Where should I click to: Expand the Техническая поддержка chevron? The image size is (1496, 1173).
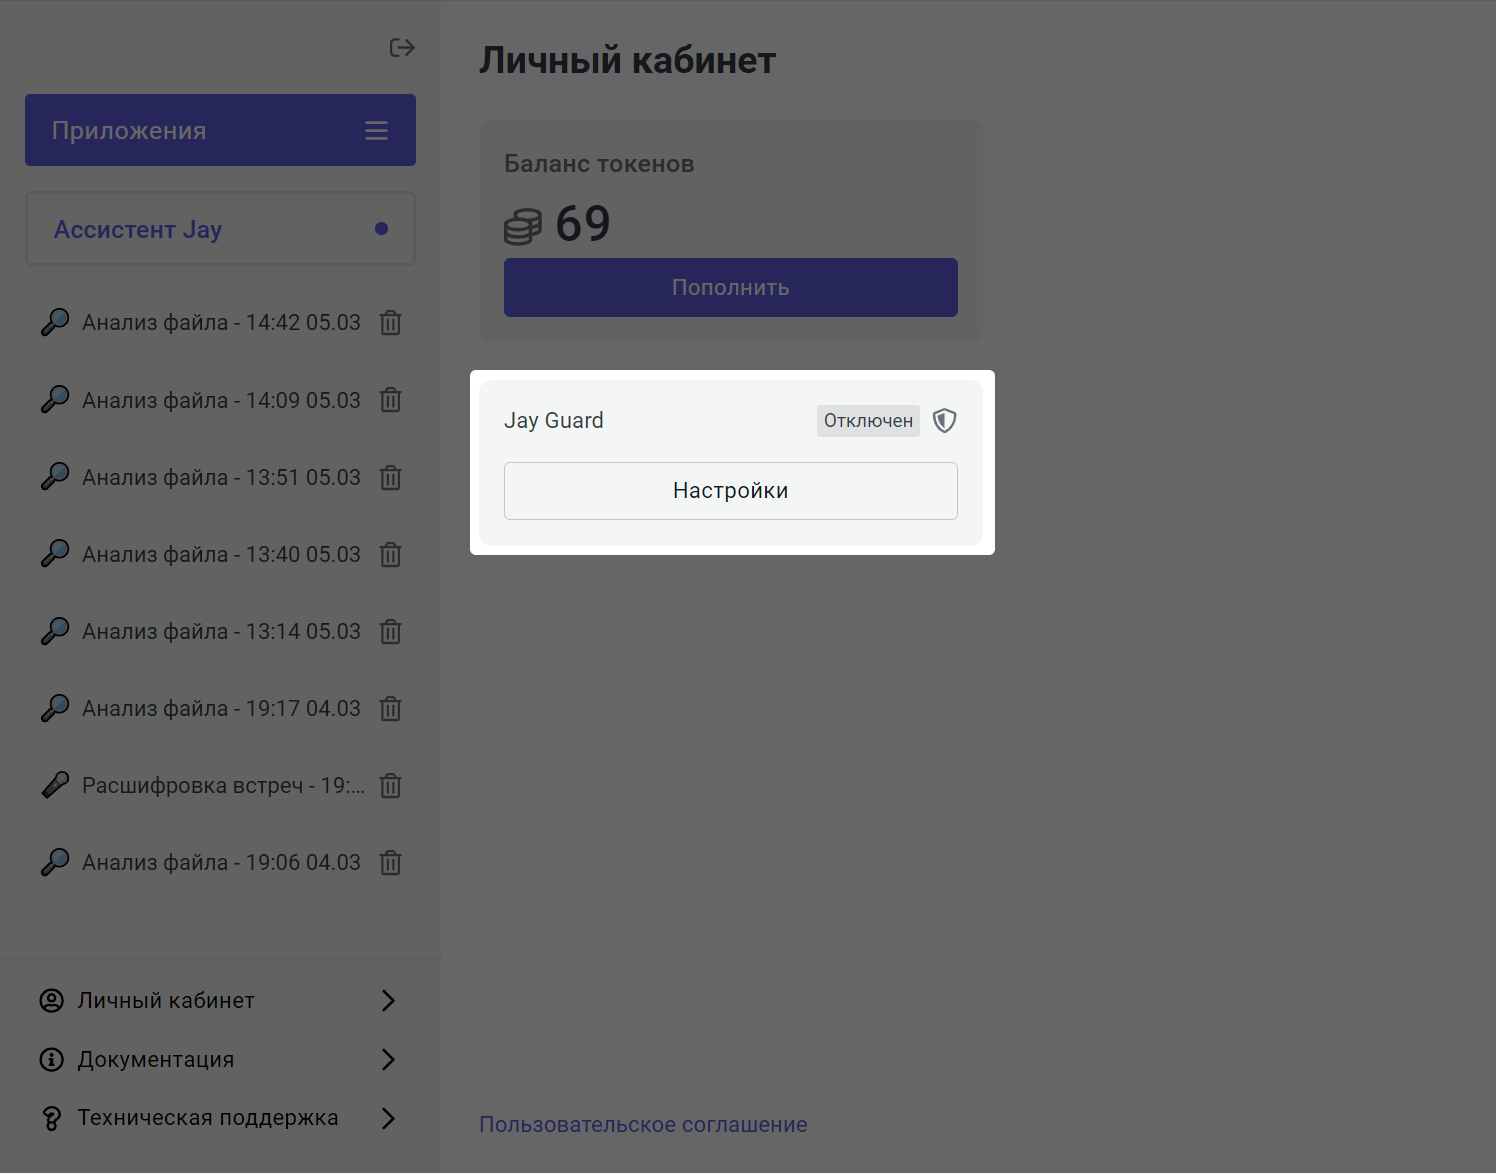[389, 1118]
